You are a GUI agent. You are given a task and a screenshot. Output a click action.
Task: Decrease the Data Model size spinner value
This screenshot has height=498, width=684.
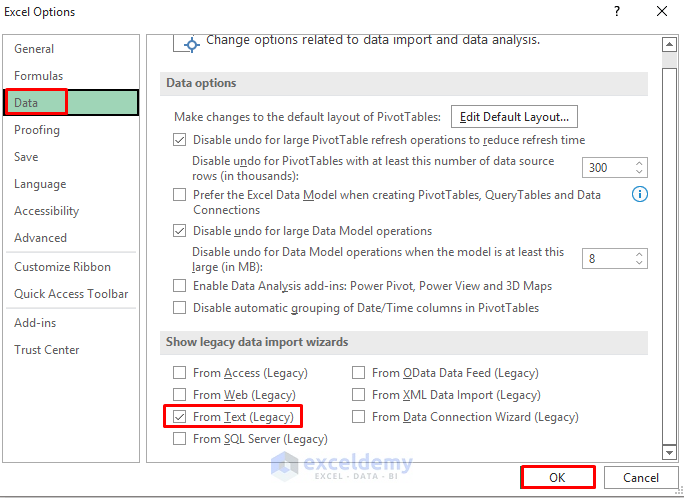pyautogui.click(x=640, y=263)
